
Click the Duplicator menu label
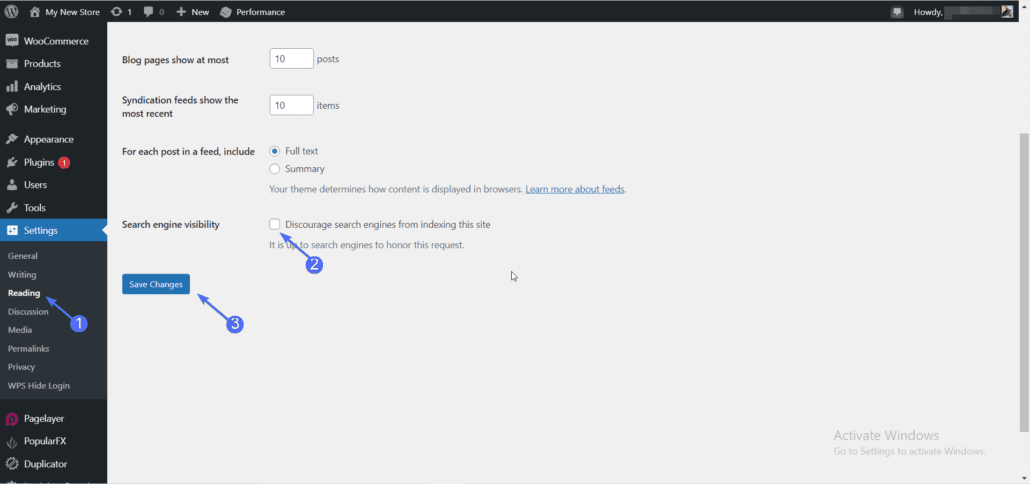point(45,464)
